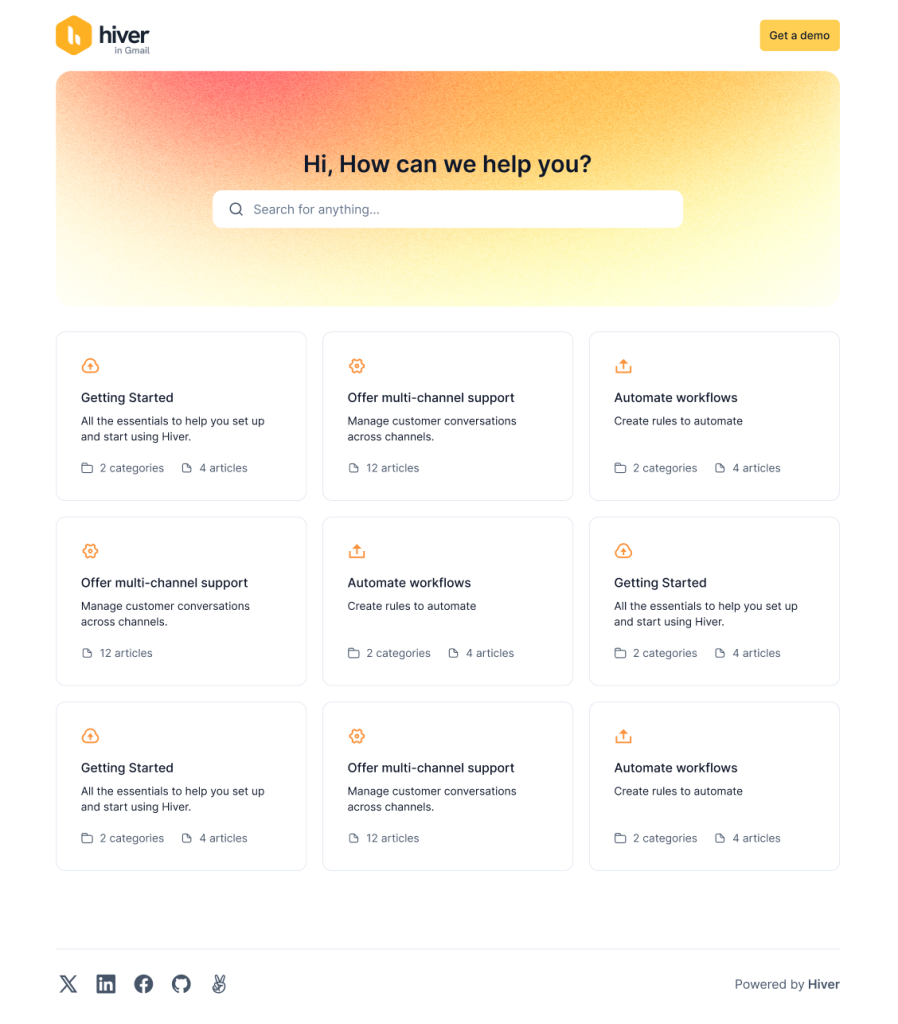Click the Powered by Hiver link
The image size is (898, 1024).
pyautogui.click(x=787, y=983)
